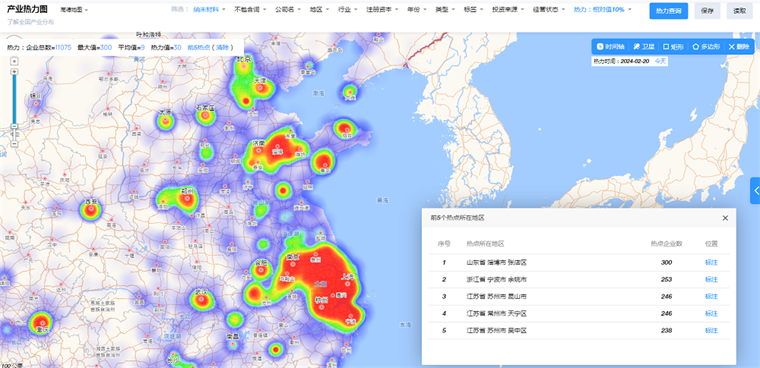Viewport: 760px width, 368px height.
Task: Click the 重庆 hotspot on the map
Action: 41,322
